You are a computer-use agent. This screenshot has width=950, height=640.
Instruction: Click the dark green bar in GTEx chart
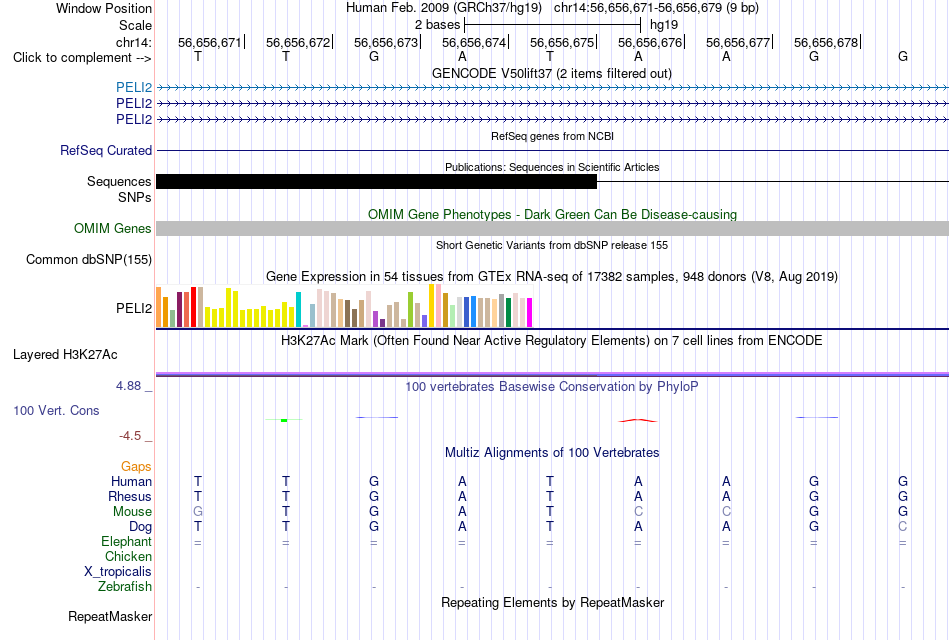point(508,313)
